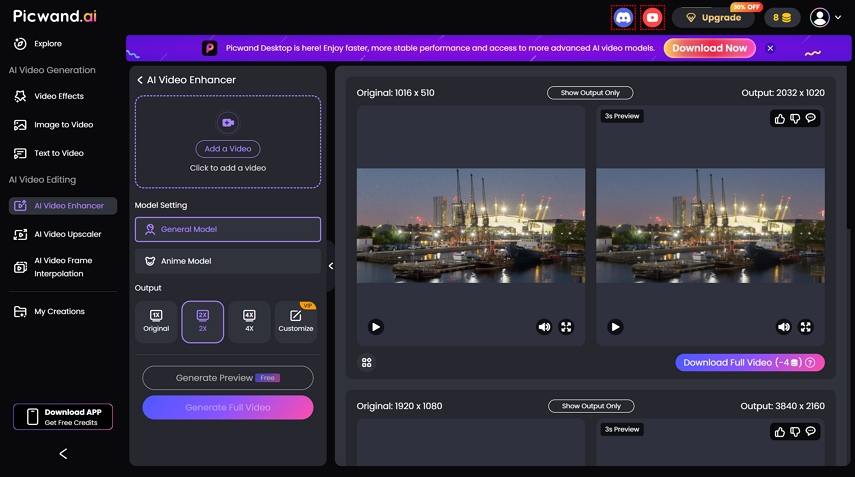This screenshot has height=477, width=855.
Task: Click the Upgrade button
Action: point(714,17)
